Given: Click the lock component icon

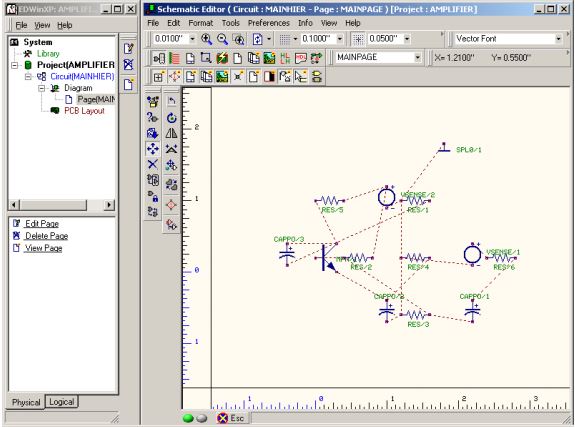Looking at the screenshot, I should (153, 196).
